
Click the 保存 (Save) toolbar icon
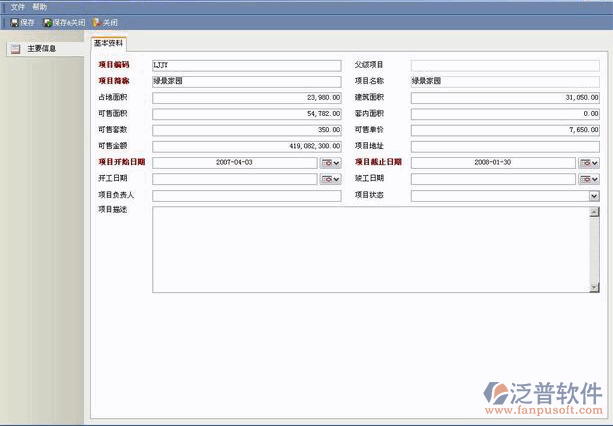[14, 22]
